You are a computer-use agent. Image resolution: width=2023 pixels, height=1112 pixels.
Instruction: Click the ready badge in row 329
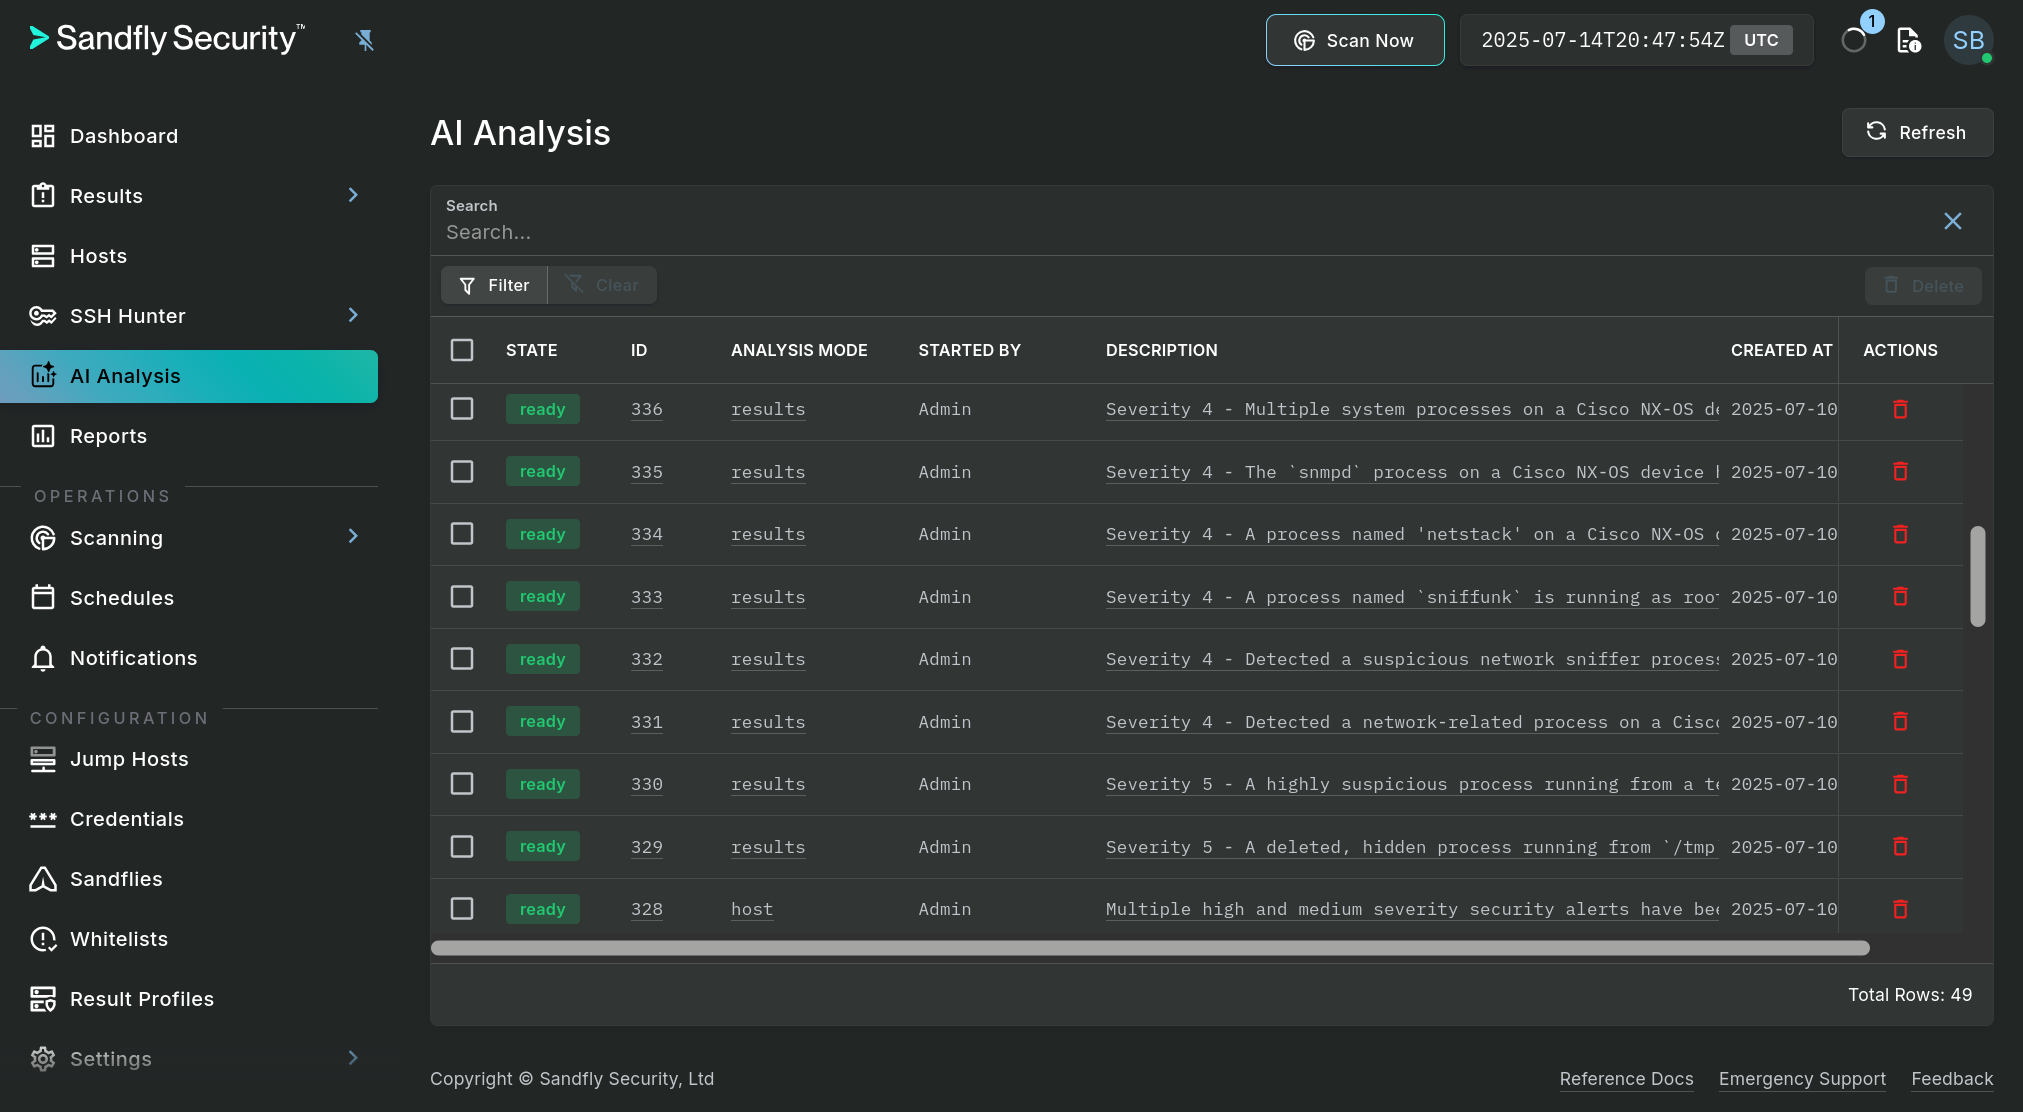pyautogui.click(x=542, y=846)
